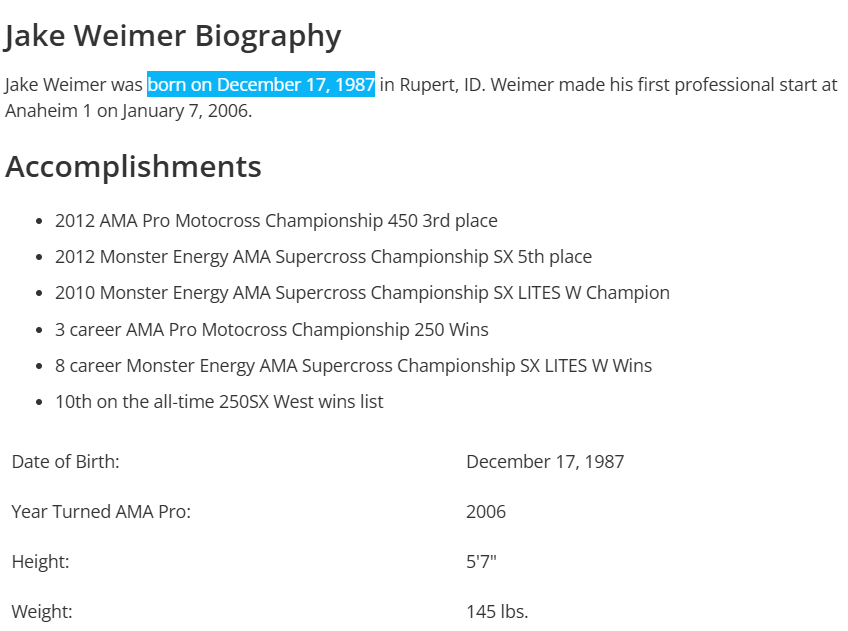Click the Height label
The image size is (848, 631).
40,562
